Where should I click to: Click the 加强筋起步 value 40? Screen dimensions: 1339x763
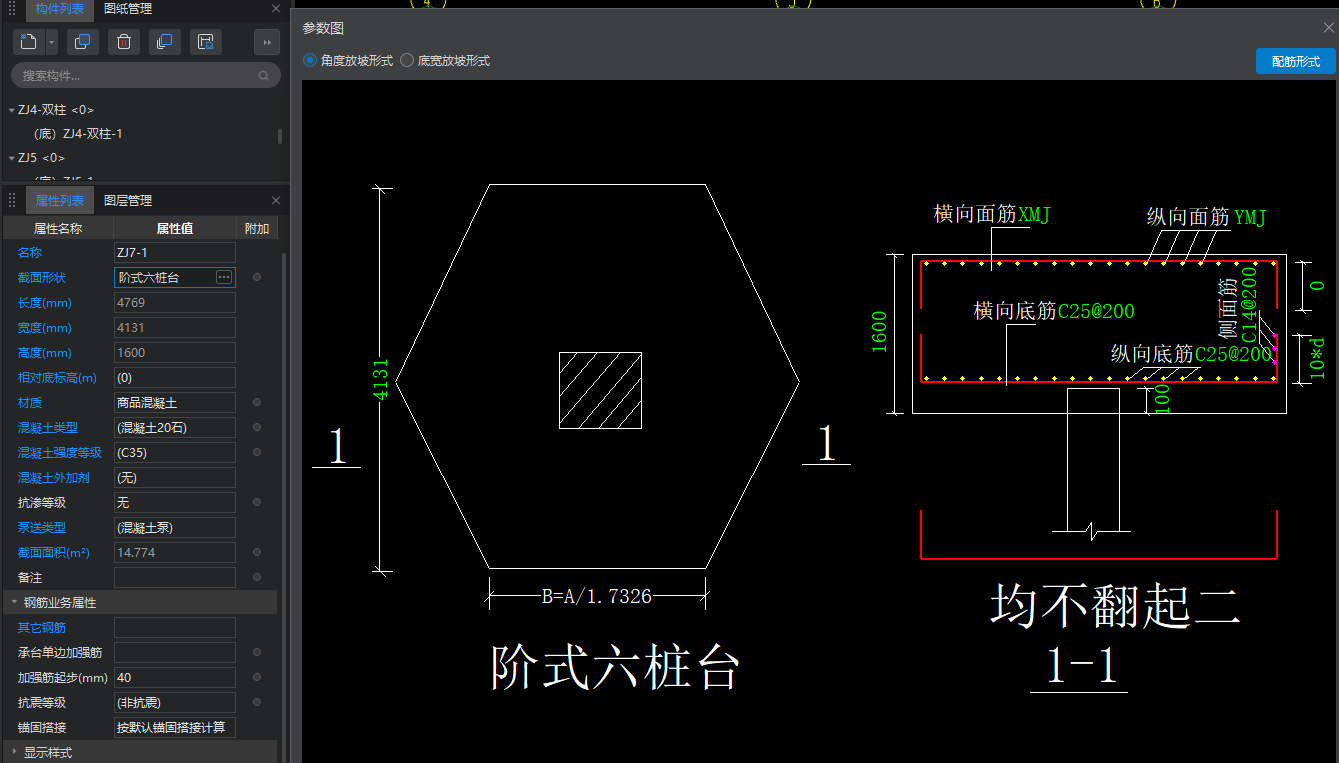[175, 677]
